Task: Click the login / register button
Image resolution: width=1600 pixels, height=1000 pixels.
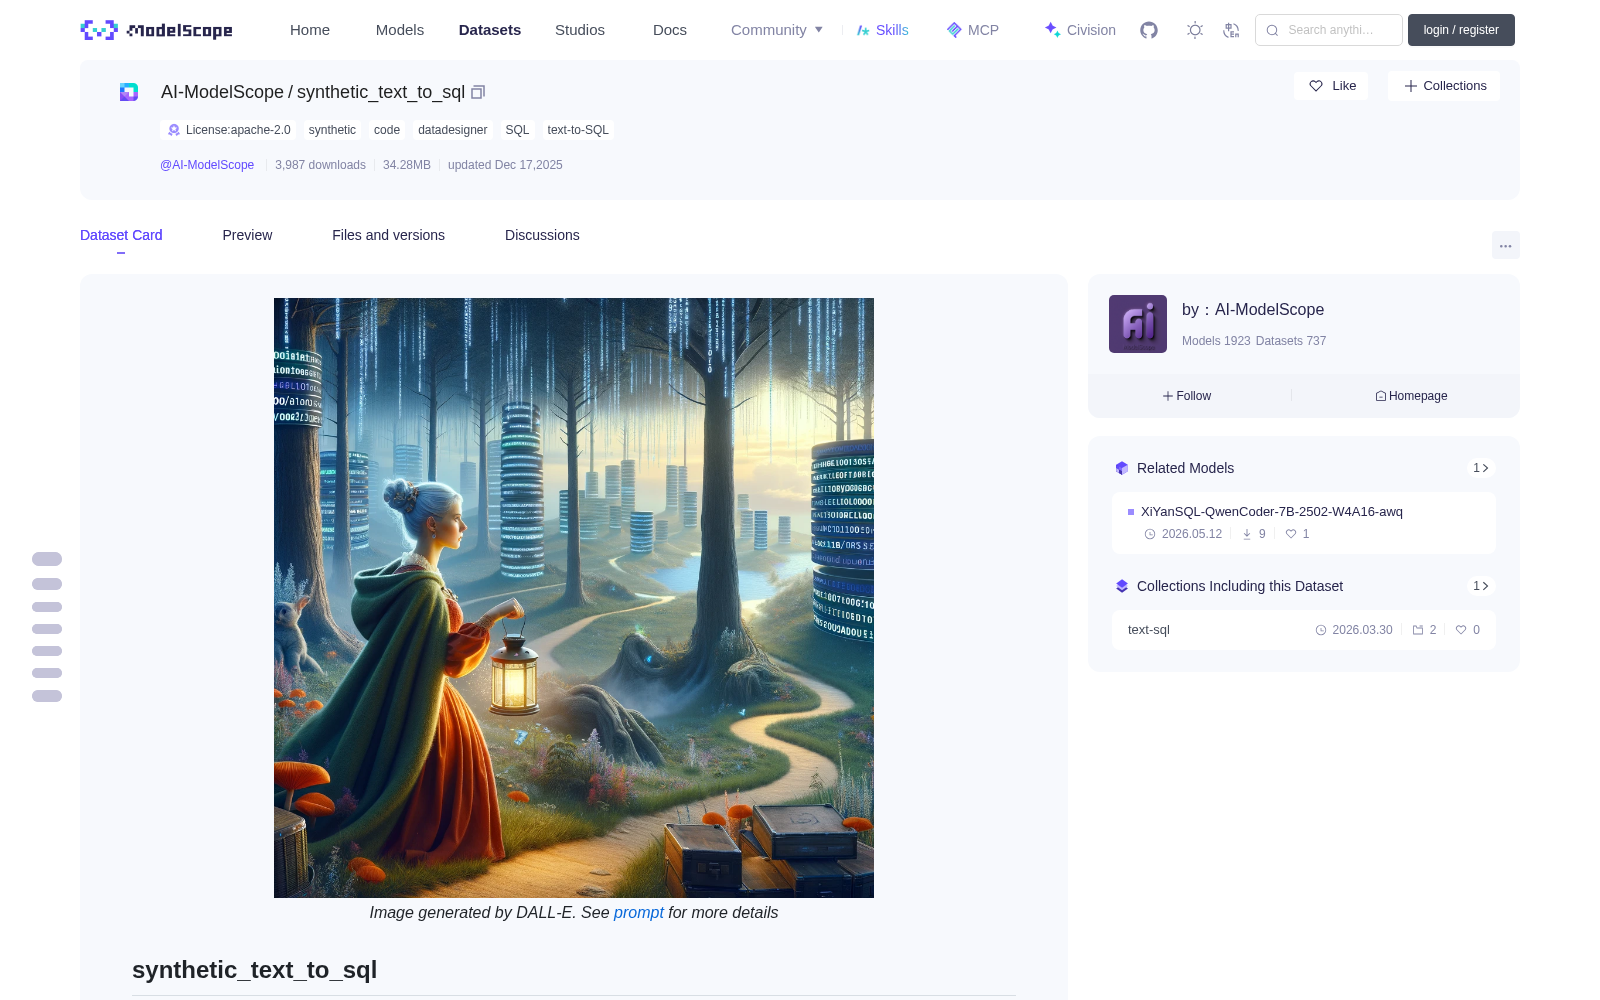Action: (1461, 30)
